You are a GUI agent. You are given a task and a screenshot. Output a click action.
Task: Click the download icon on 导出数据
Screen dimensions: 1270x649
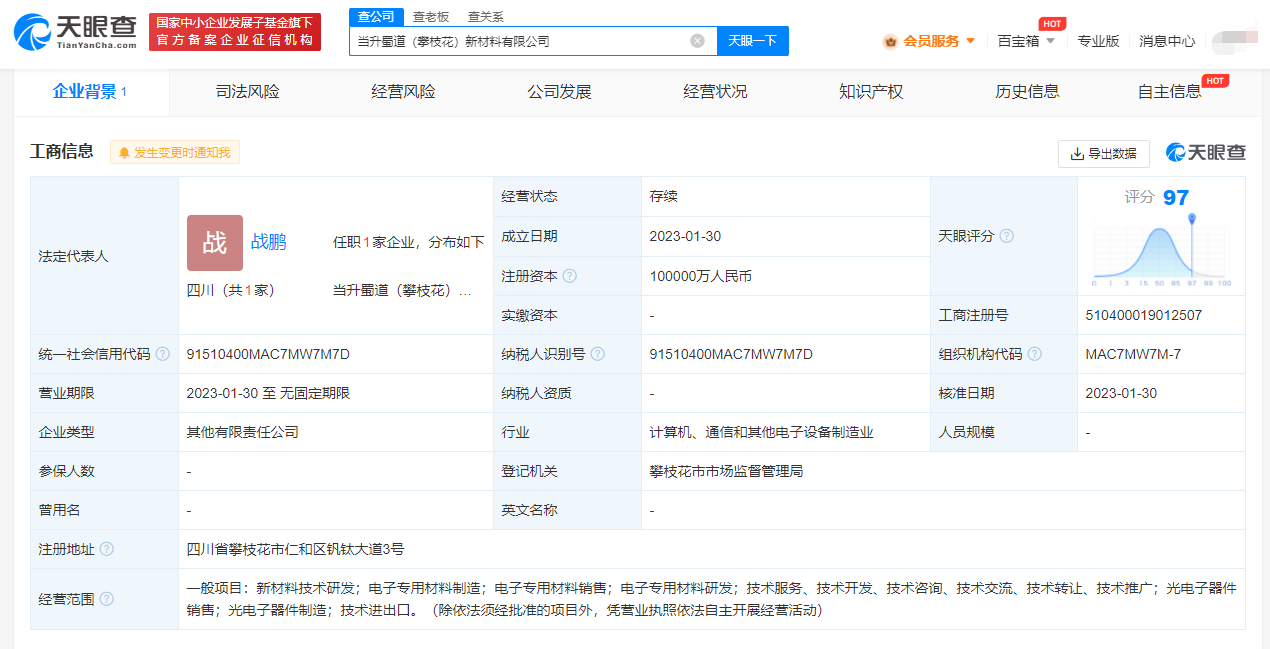coord(1077,153)
